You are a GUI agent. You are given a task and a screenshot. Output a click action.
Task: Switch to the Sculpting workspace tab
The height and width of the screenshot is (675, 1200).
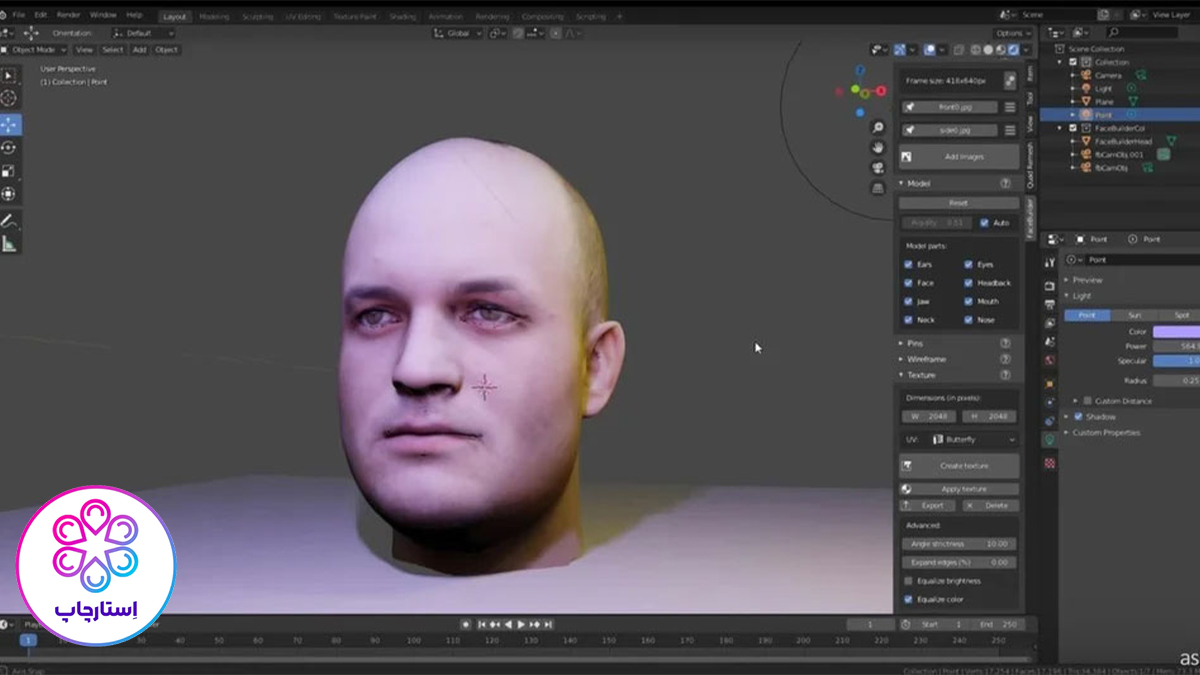click(x=257, y=17)
